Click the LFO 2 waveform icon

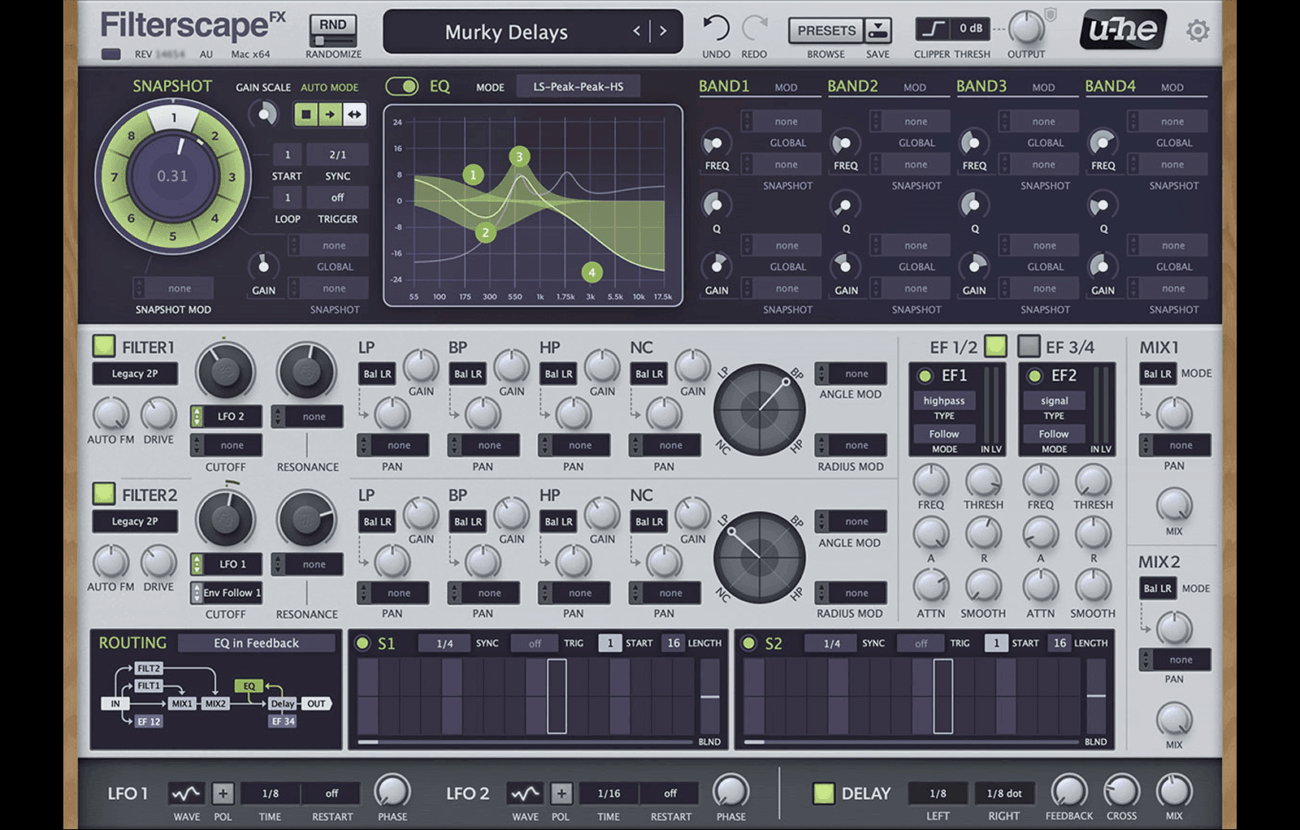pyautogui.click(x=524, y=793)
